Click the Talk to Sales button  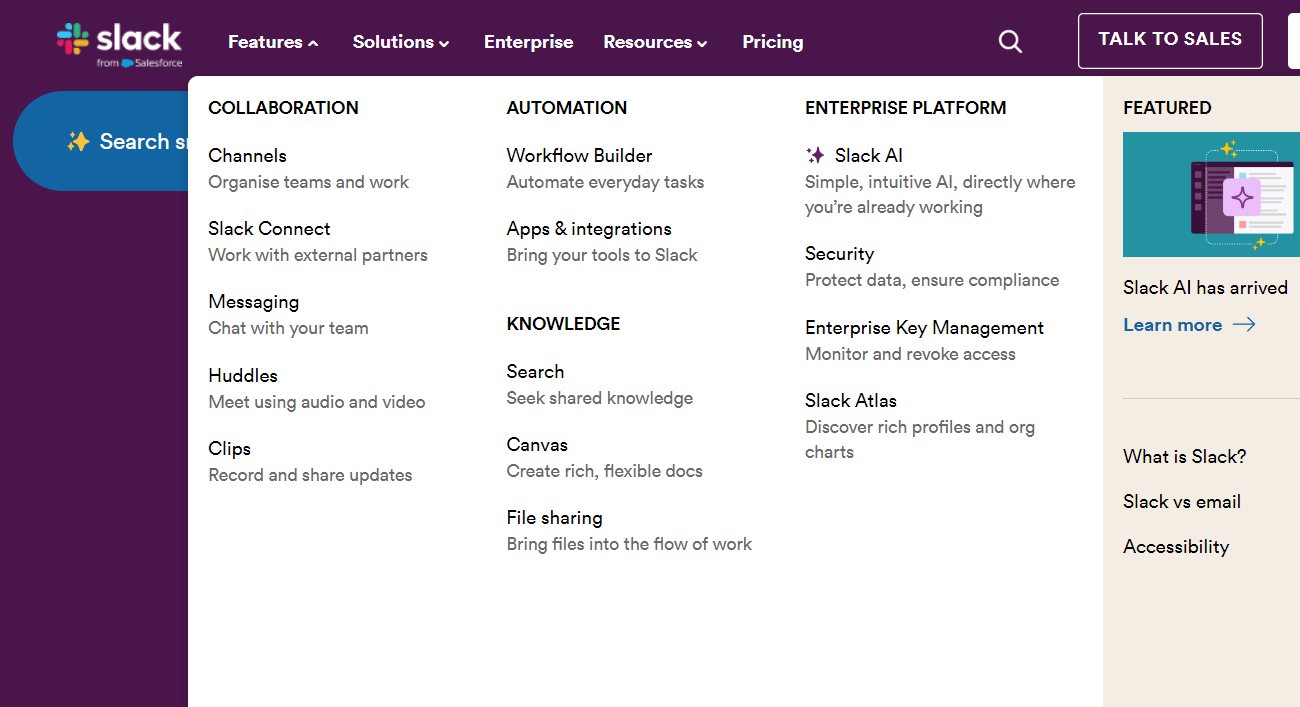[1170, 40]
